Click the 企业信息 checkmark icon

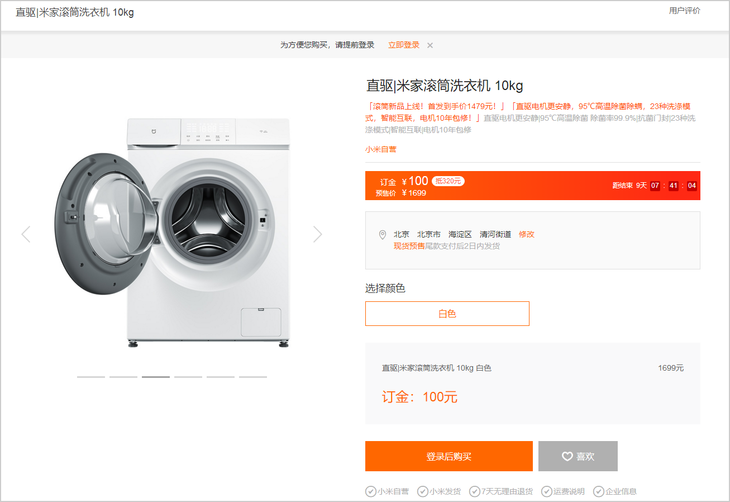[x=598, y=491]
